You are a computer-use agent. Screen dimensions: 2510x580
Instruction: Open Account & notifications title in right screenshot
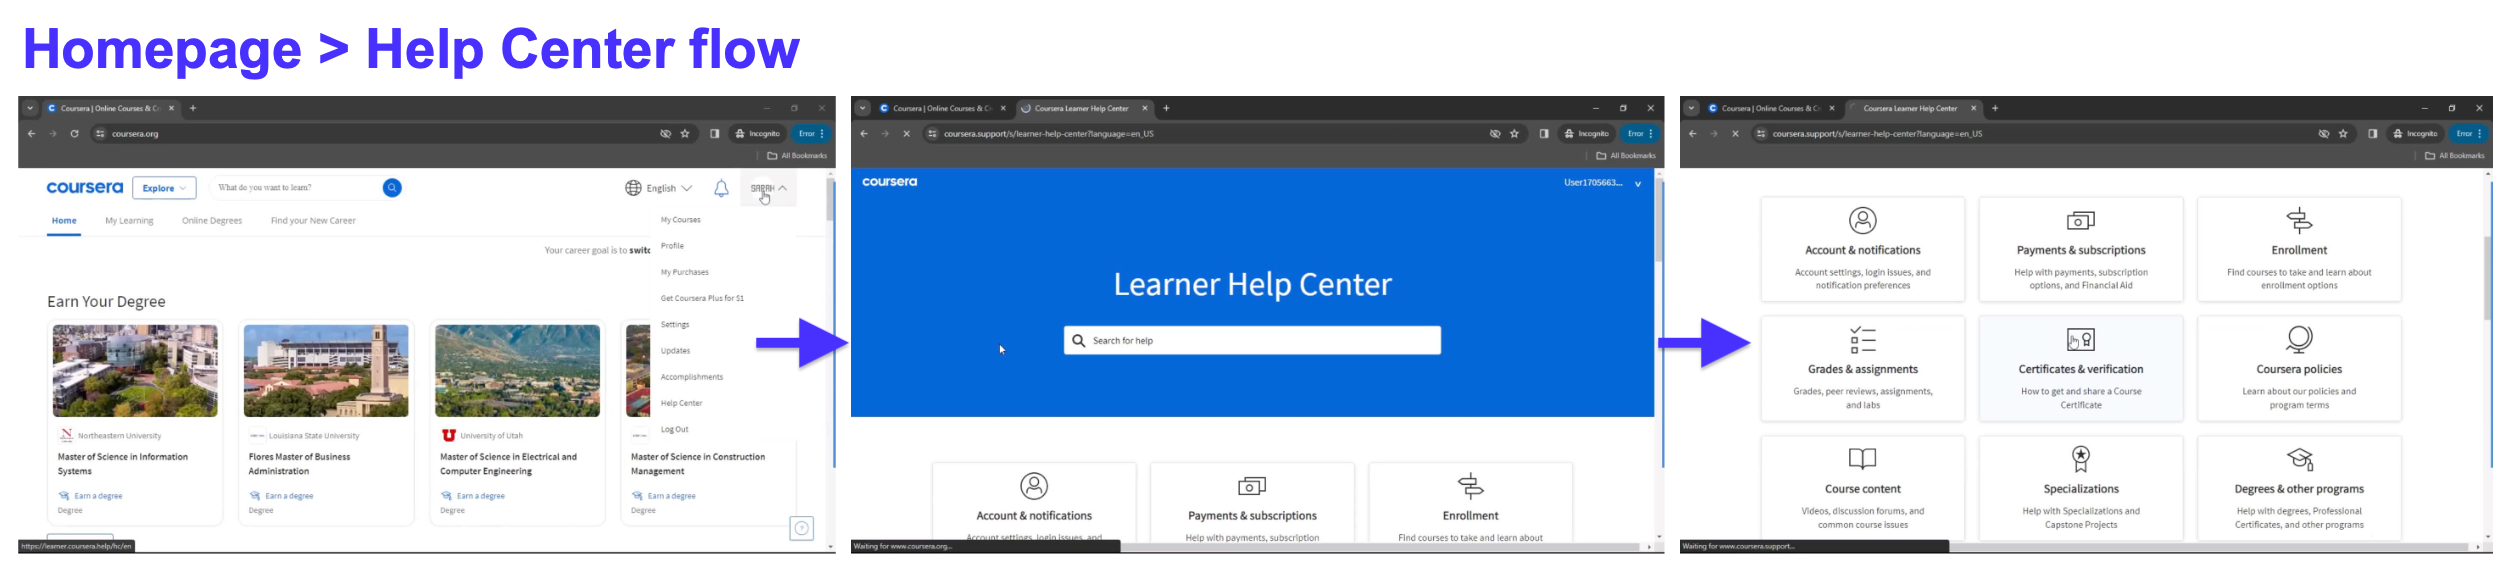point(1862,250)
